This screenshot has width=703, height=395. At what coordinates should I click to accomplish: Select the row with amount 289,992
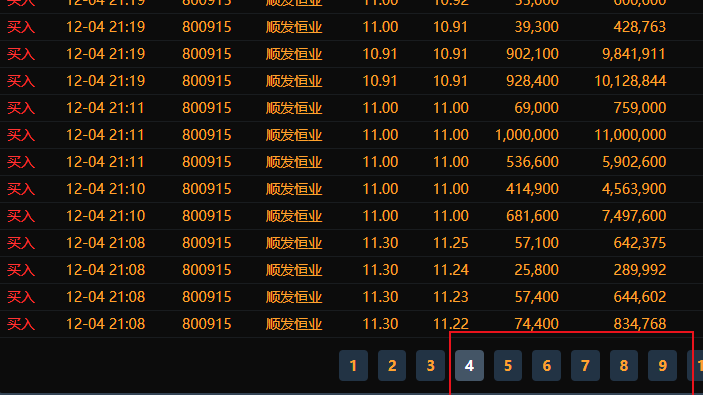[352, 270]
